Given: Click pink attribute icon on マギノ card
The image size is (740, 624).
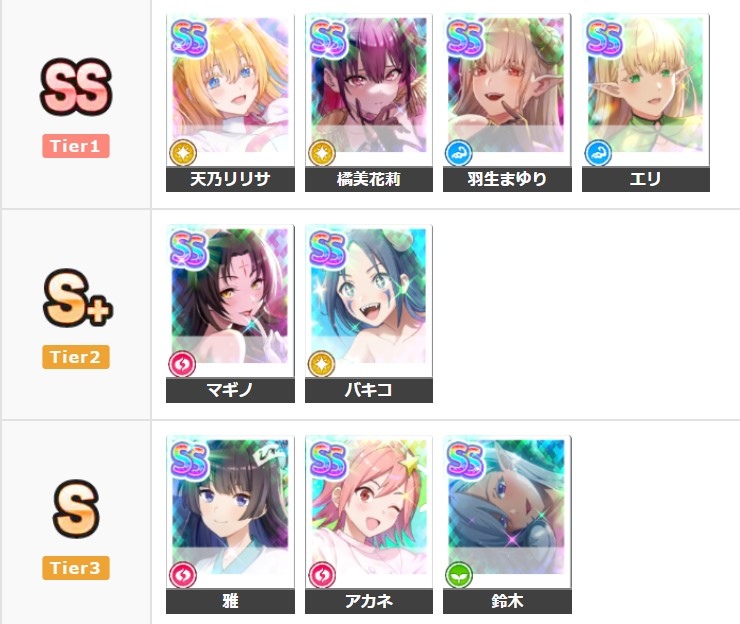Looking at the screenshot, I should point(183,364).
